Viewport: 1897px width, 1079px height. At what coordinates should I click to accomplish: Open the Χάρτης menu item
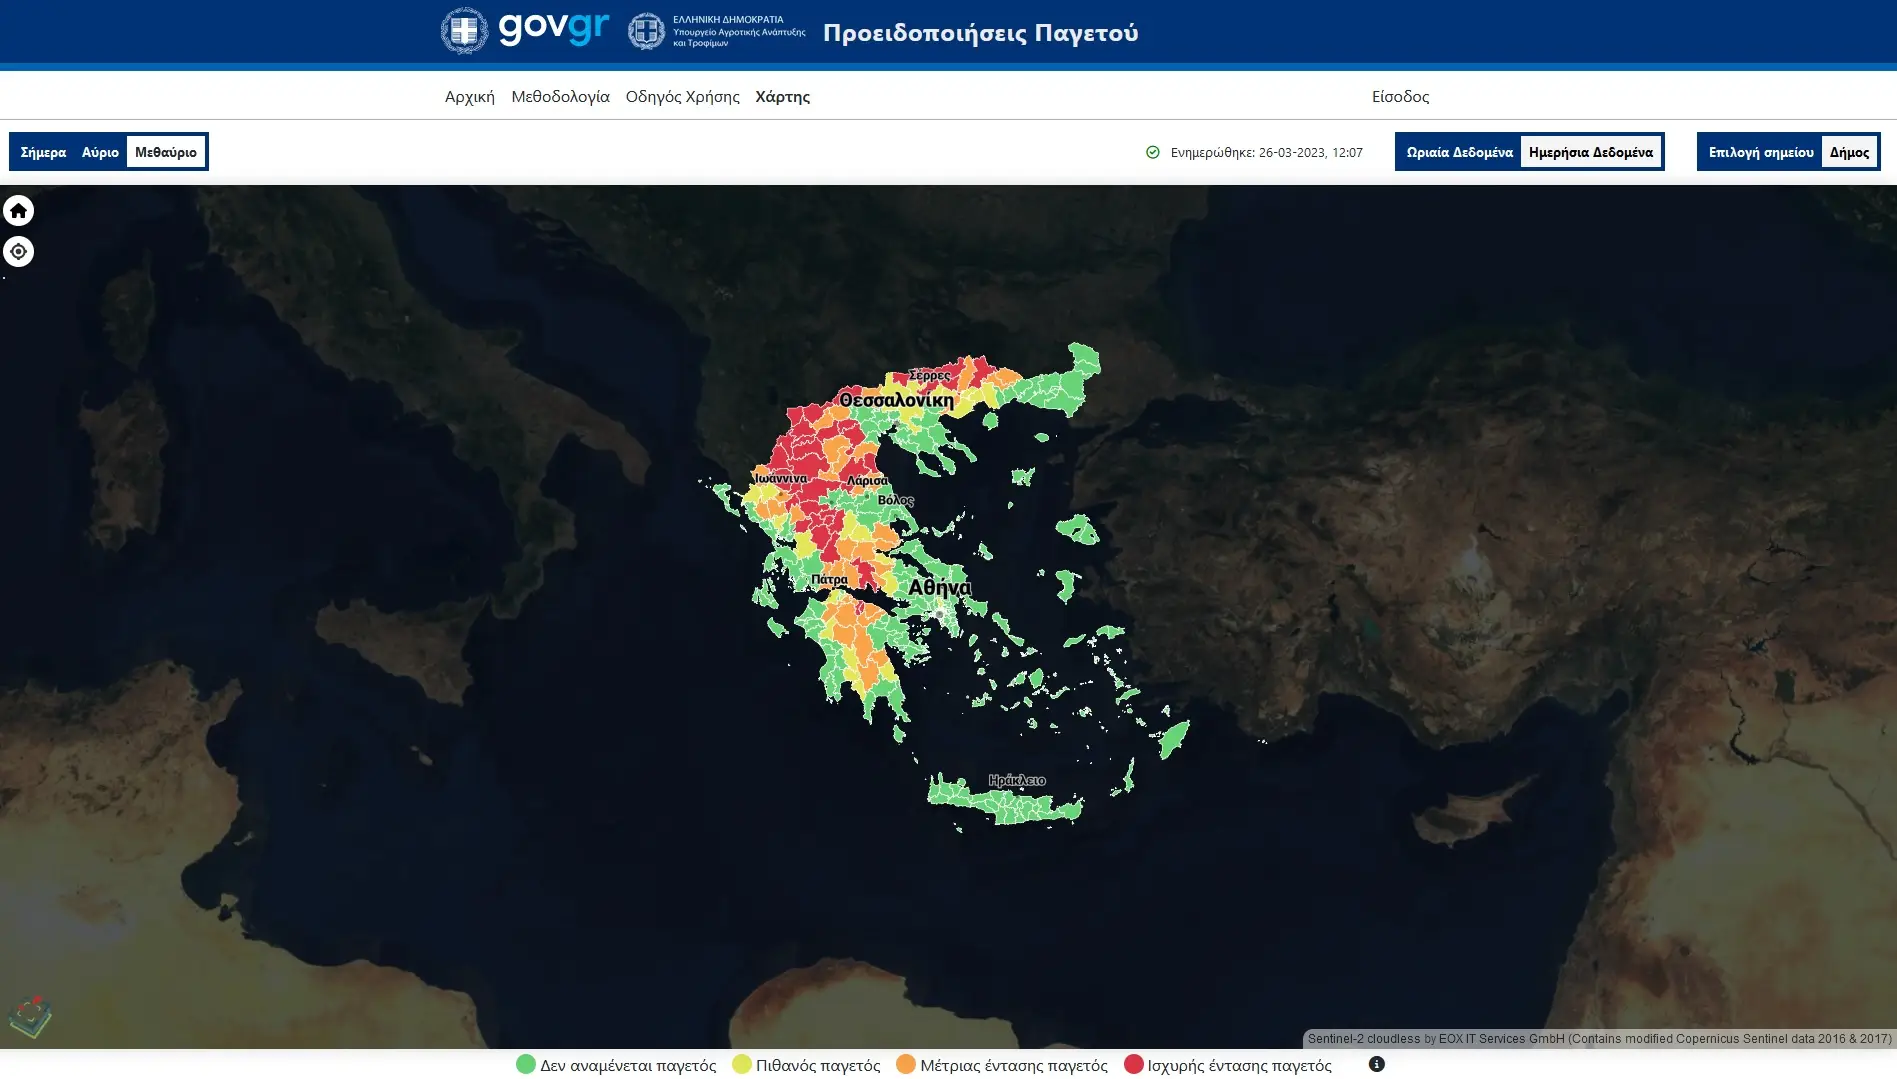pyautogui.click(x=783, y=97)
